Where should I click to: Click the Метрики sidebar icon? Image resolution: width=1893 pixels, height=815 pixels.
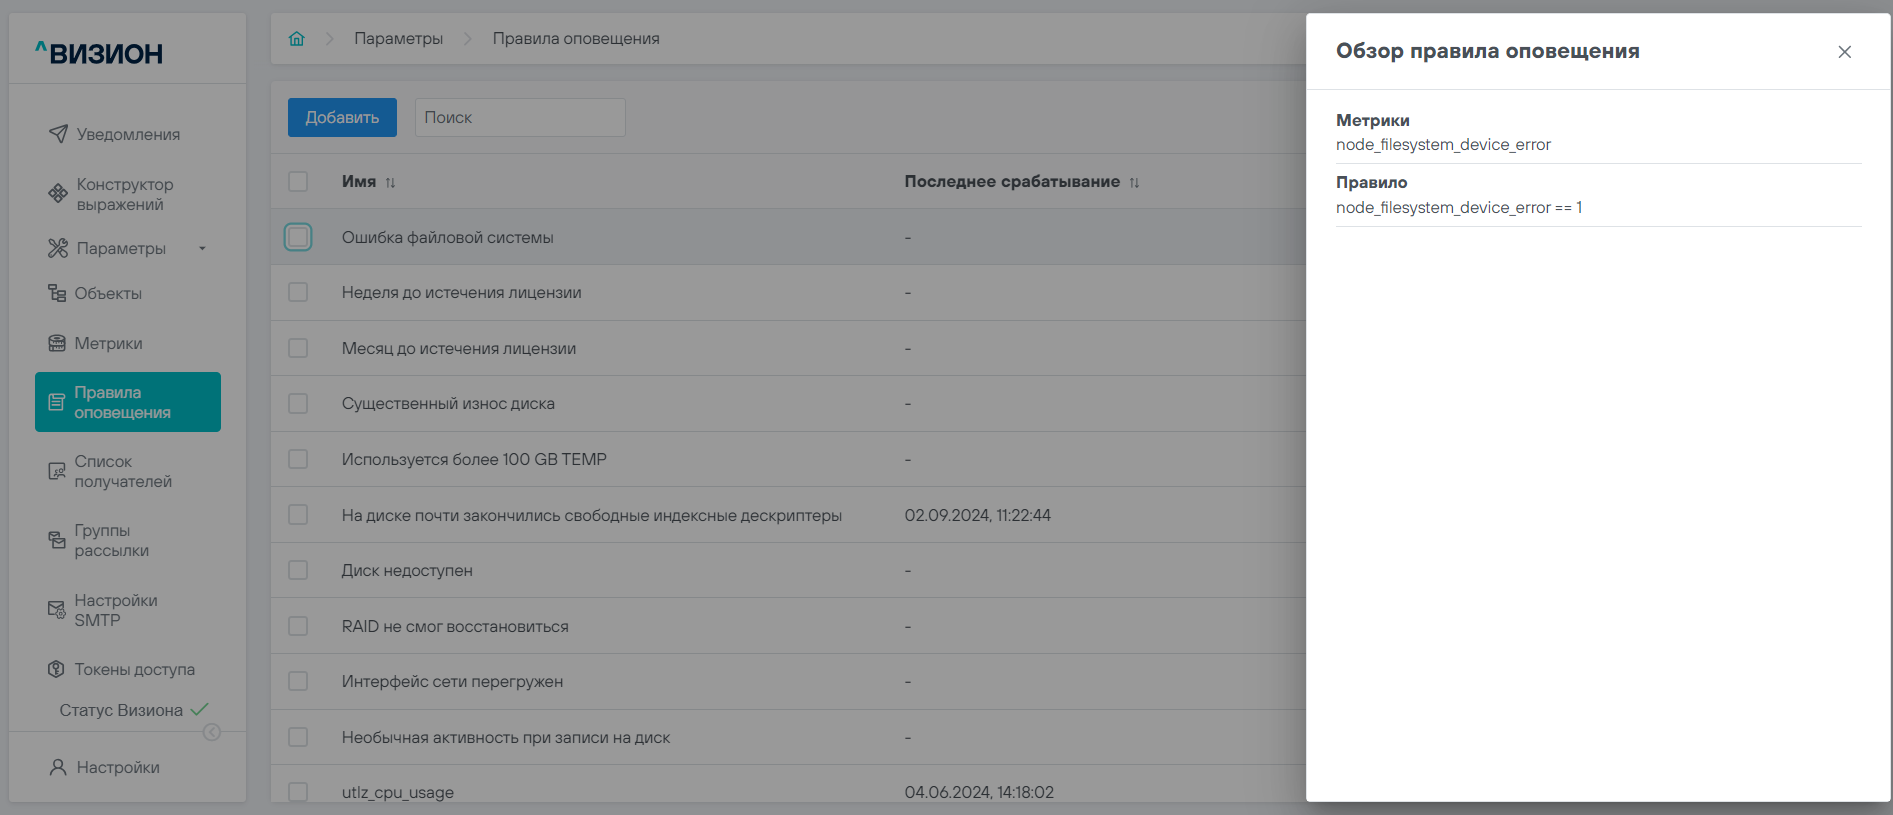57,343
